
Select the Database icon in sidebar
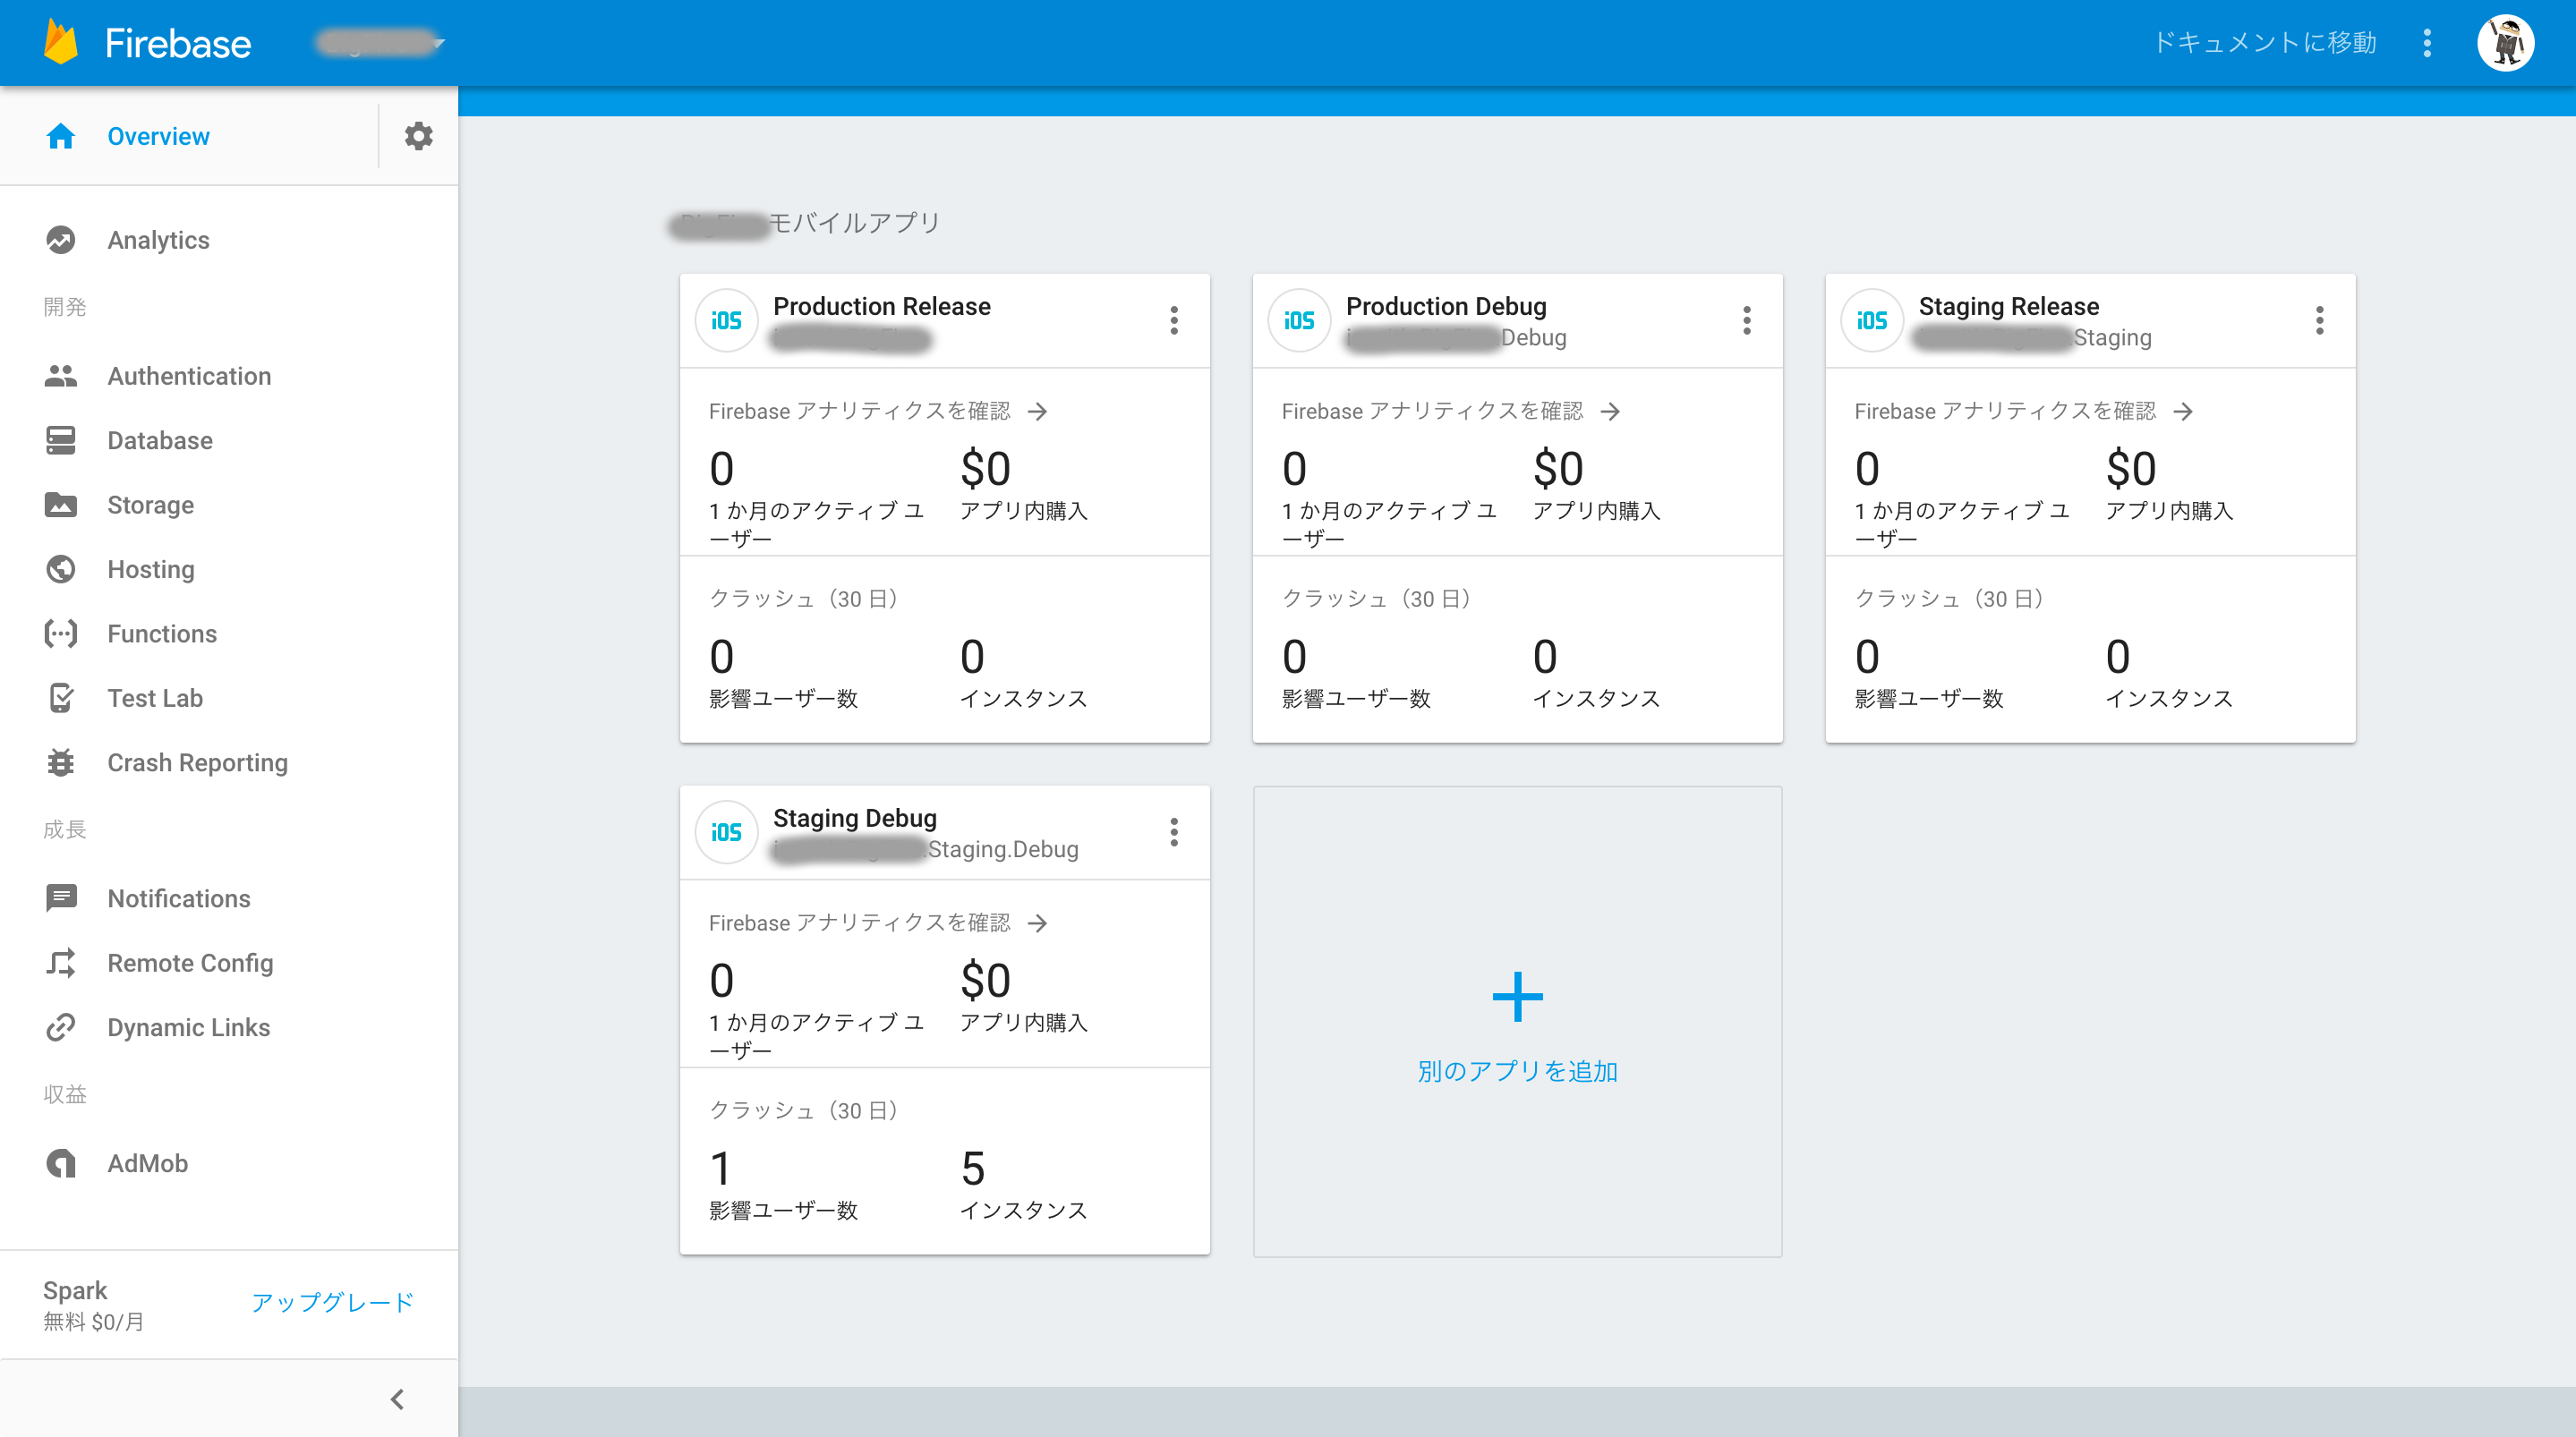61,440
